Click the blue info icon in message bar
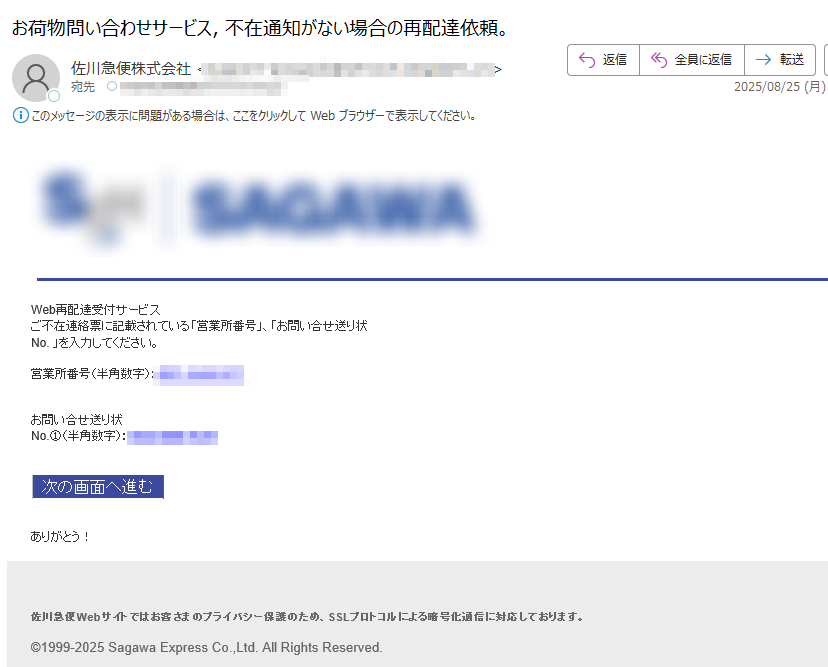828x667 pixels. pos(21,115)
